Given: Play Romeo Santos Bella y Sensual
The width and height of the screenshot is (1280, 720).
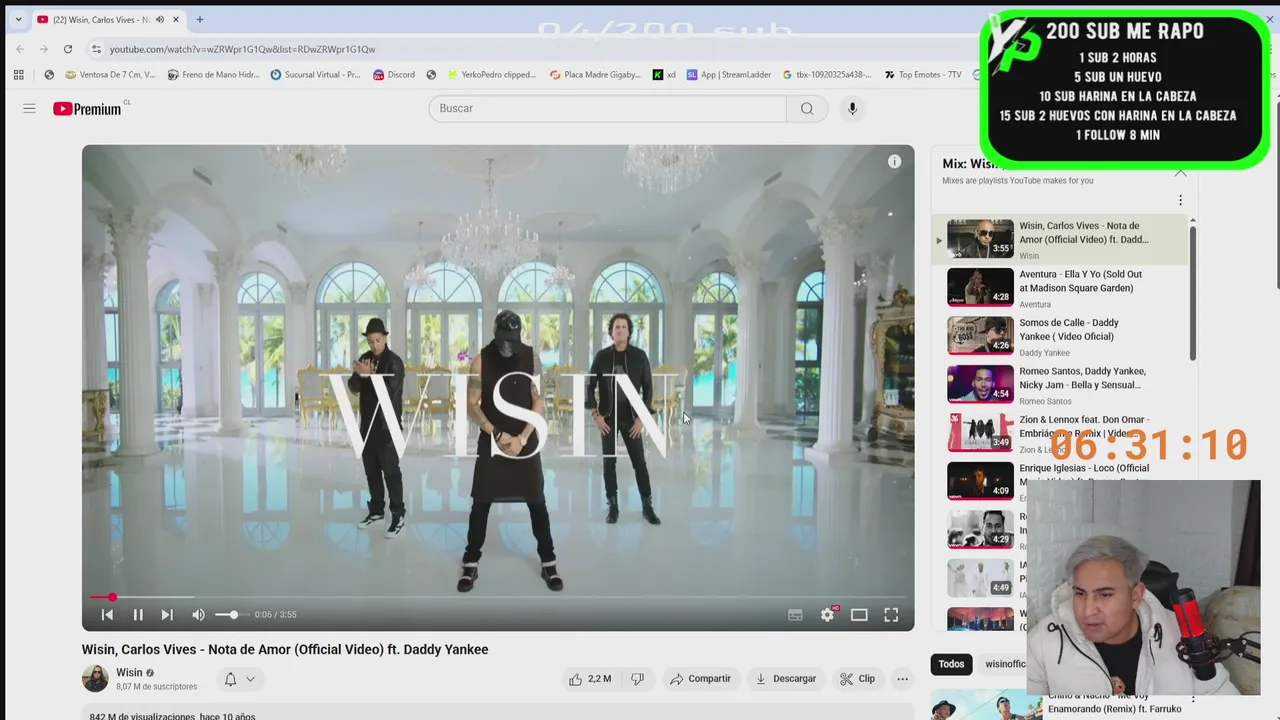Looking at the screenshot, I should 1059,385.
